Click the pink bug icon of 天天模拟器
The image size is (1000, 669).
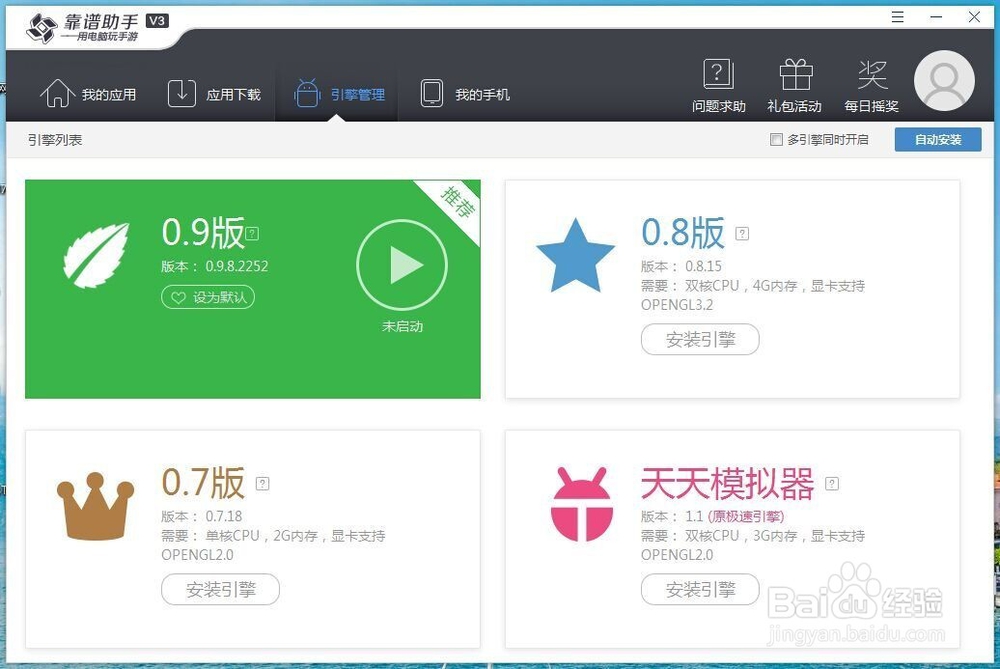pyautogui.click(x=582, y=504)
